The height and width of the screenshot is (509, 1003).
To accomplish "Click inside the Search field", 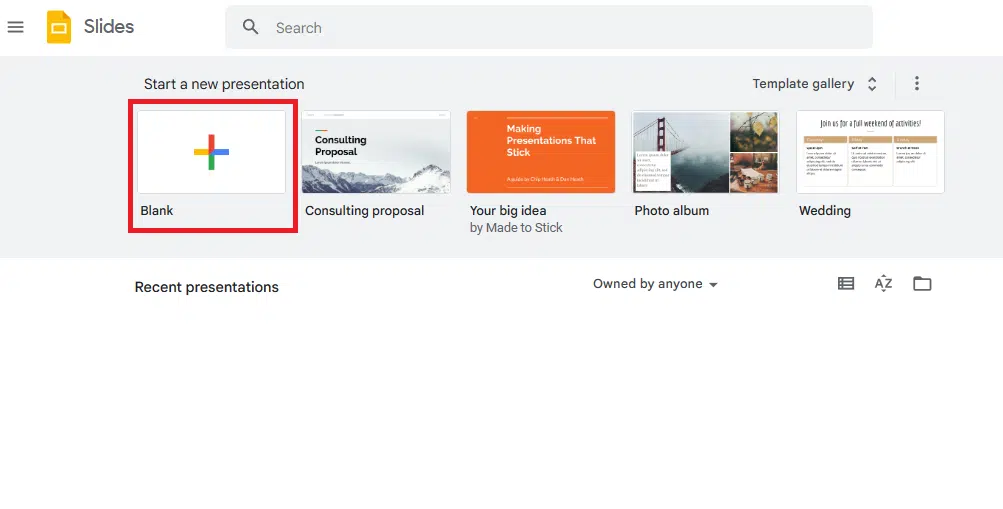I will click(x=560, y=27).
